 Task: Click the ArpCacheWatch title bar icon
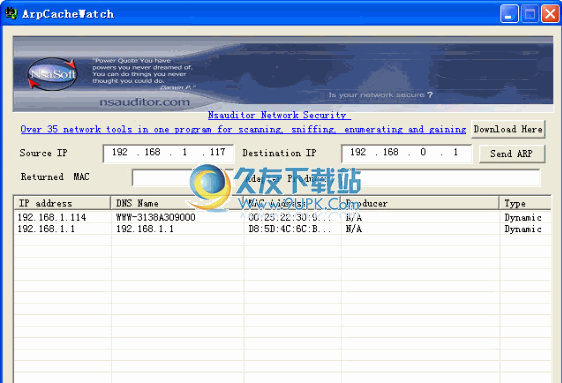(11, 14)
